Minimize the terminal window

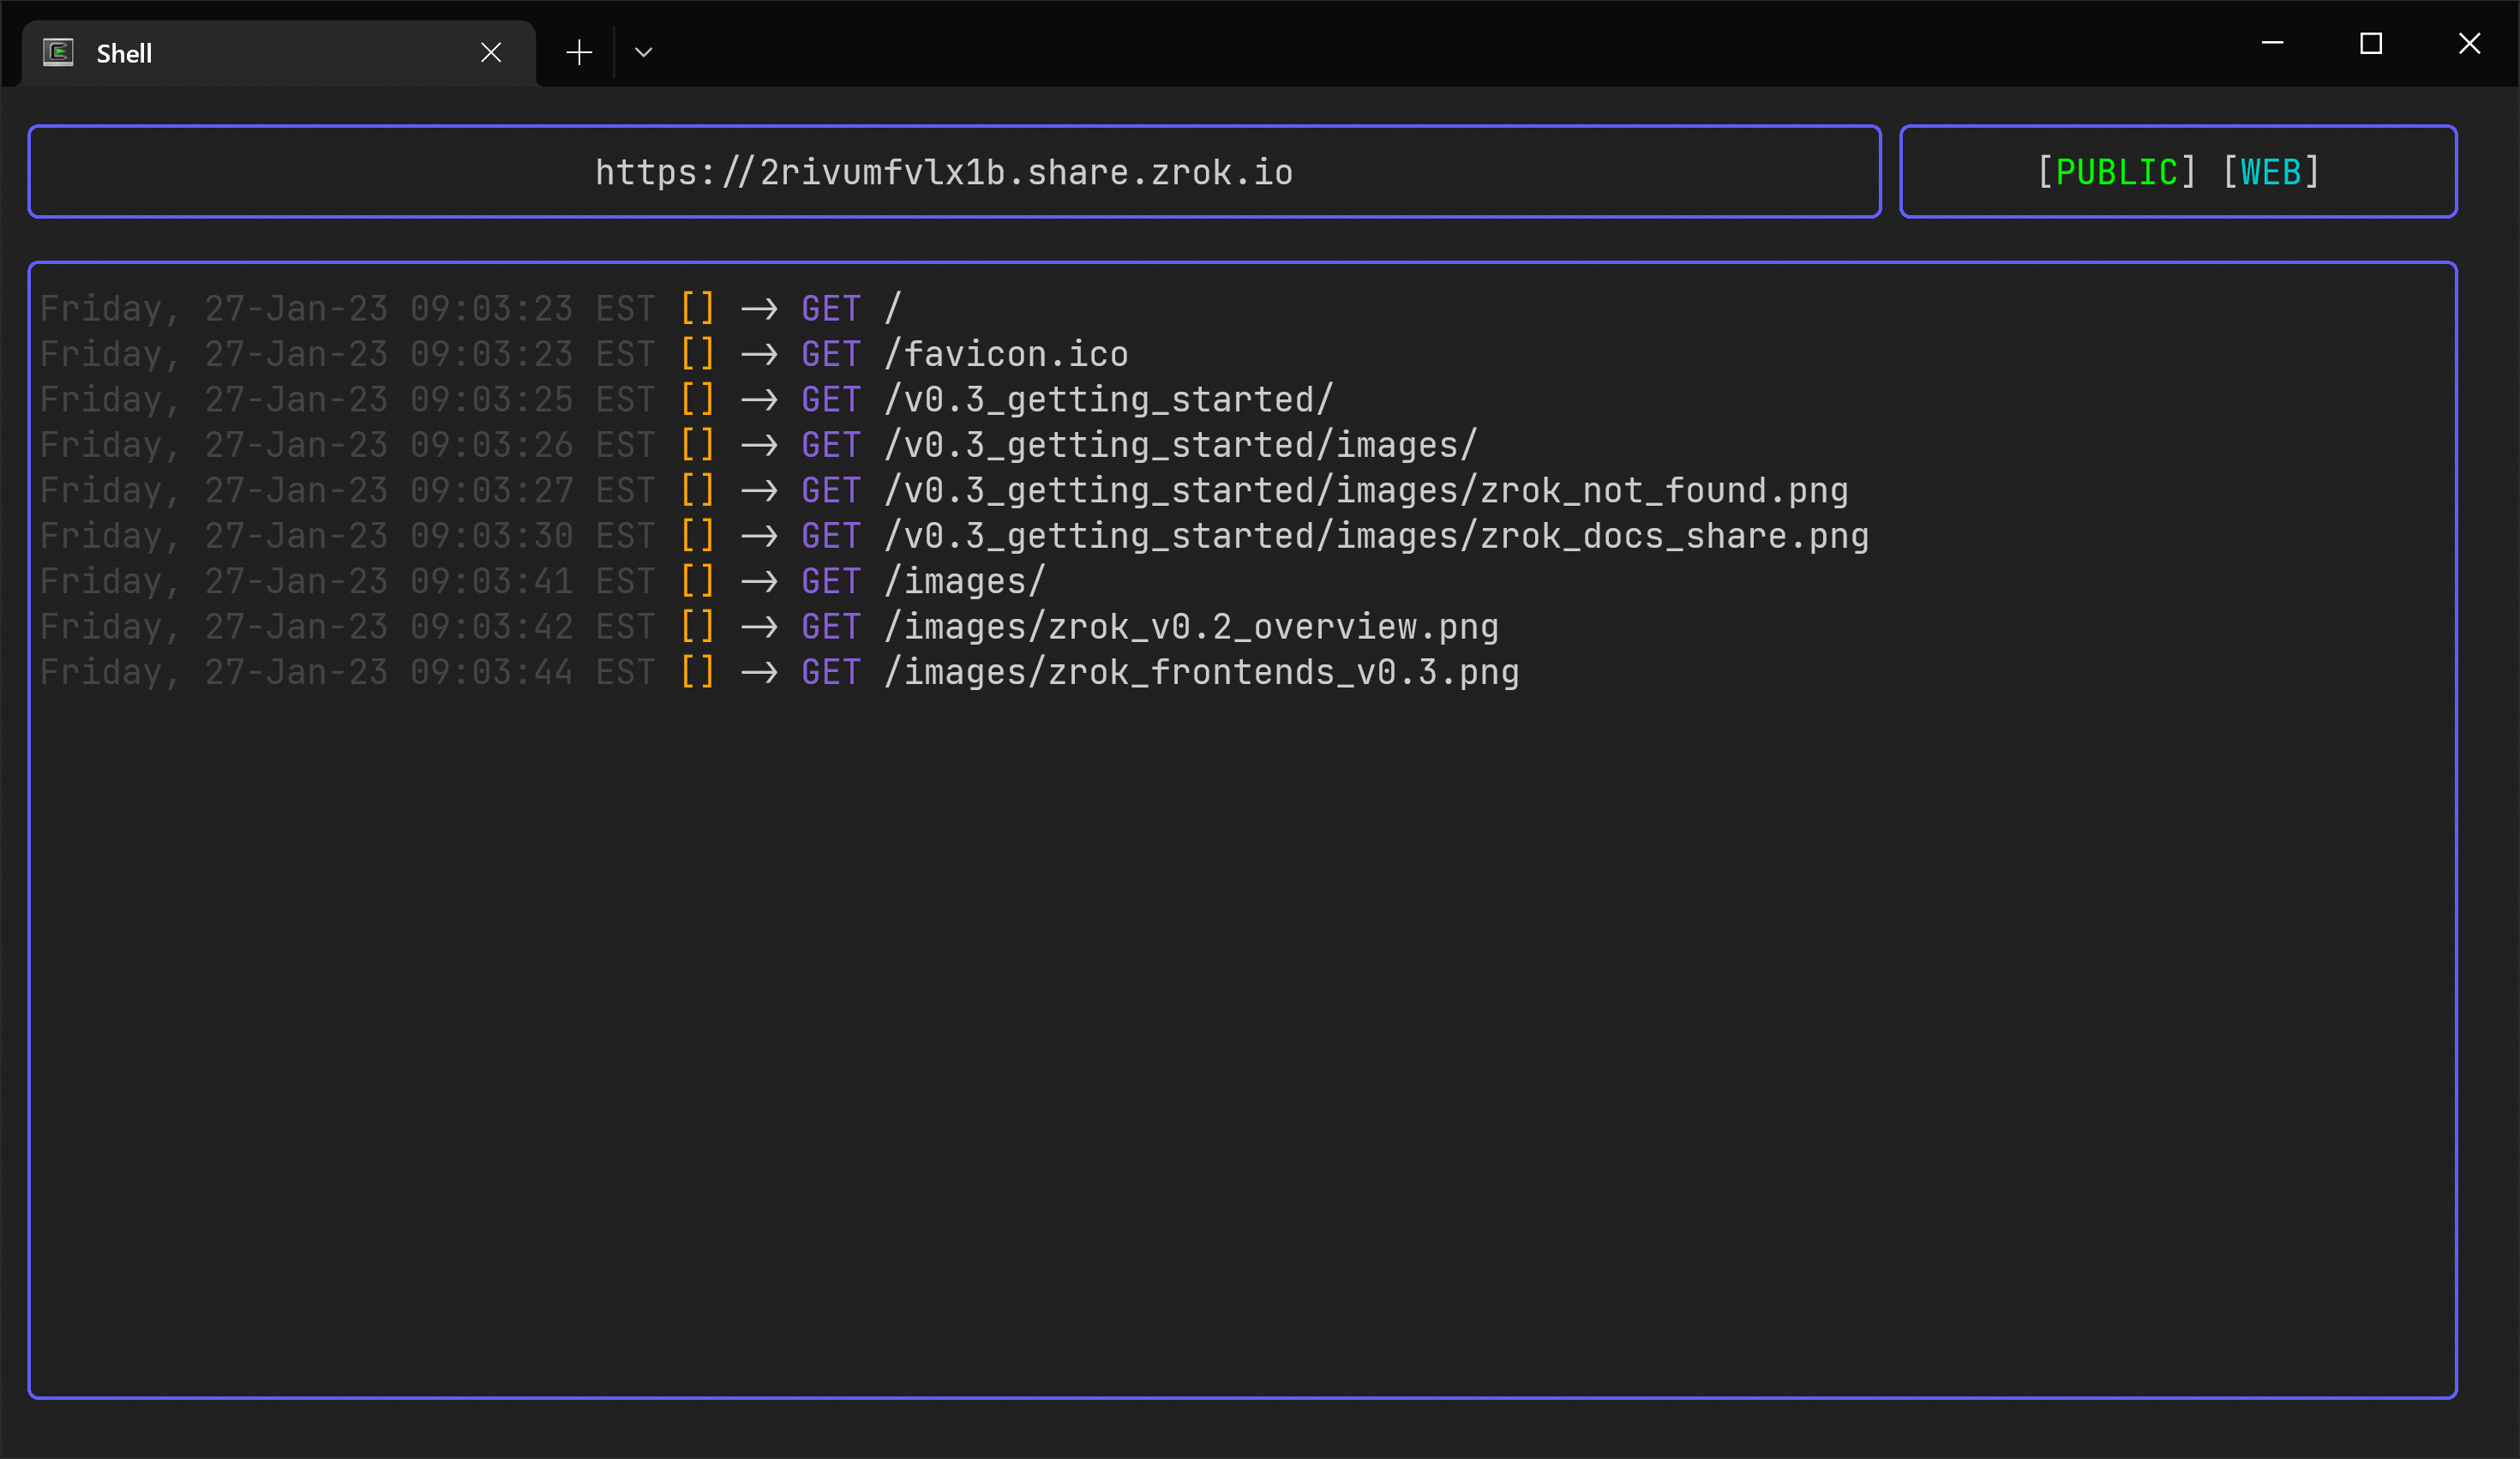pyautogui.click(x=2272, y=44)
